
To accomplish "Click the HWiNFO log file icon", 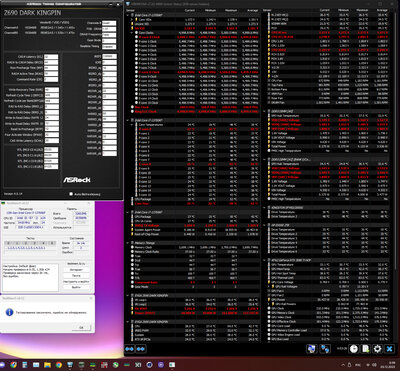I will point(366,349).
